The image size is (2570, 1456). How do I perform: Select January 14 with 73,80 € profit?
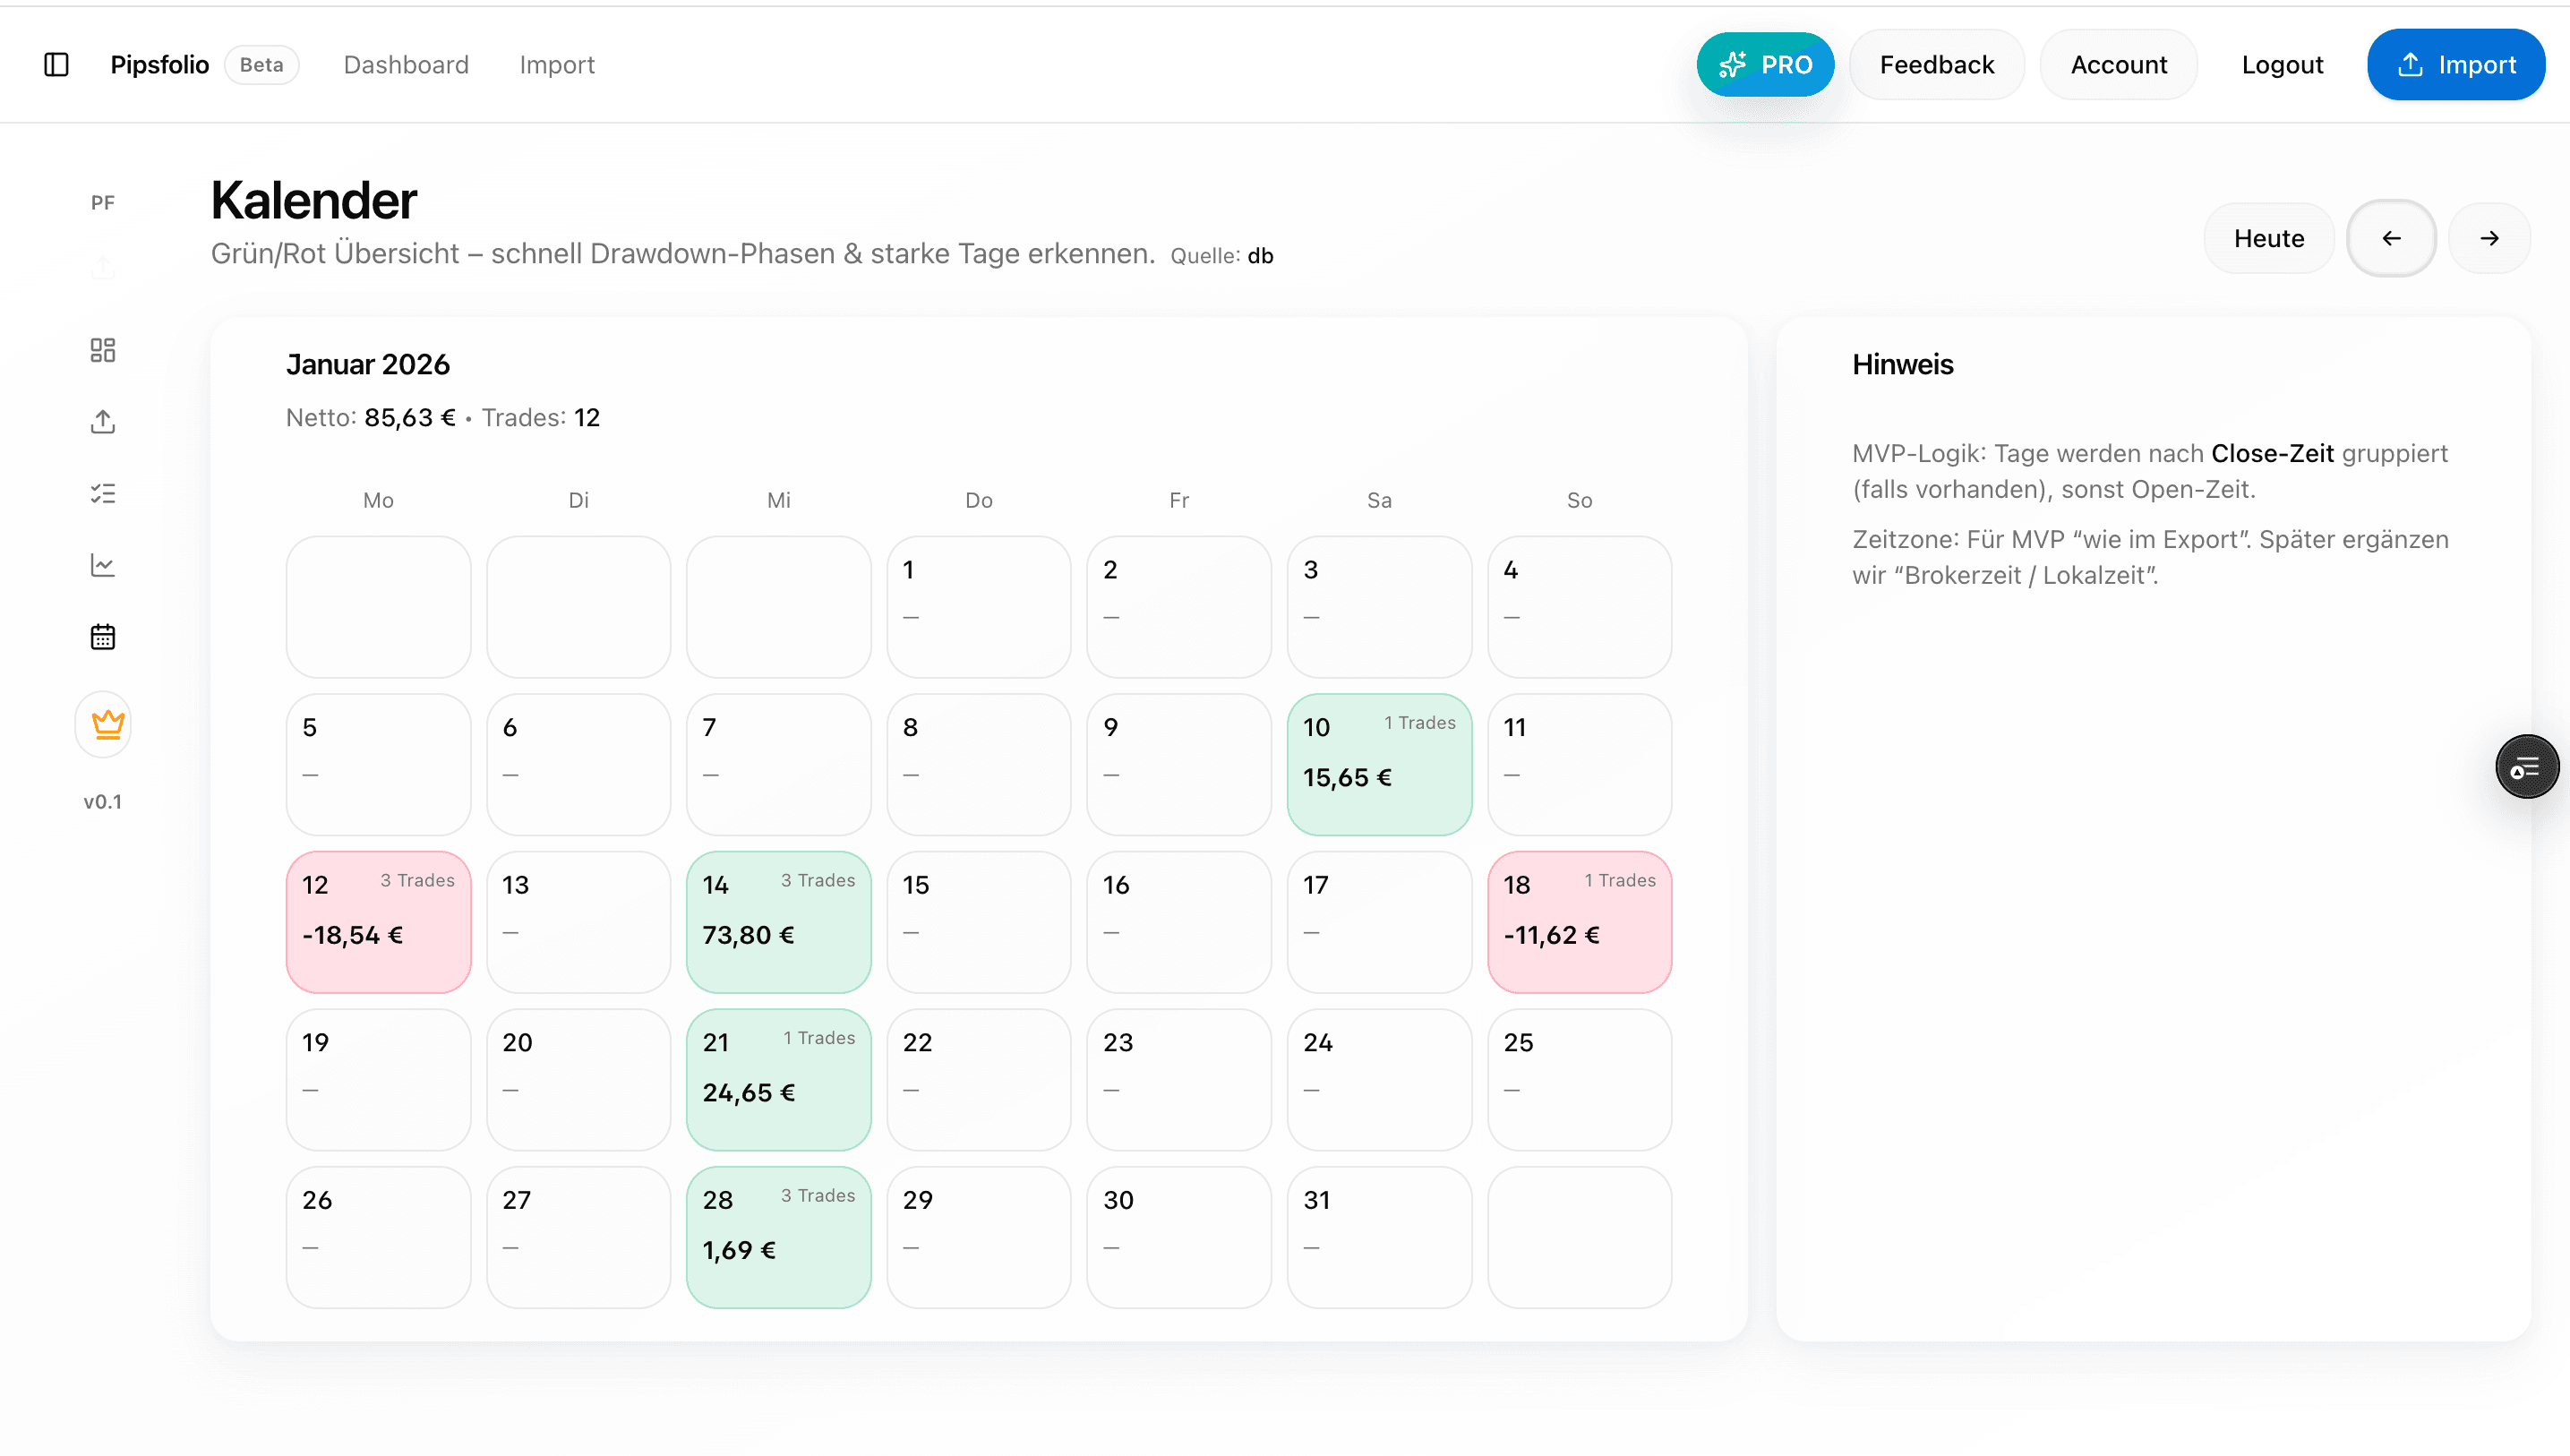pyautogui.click(x=778, y=921)
